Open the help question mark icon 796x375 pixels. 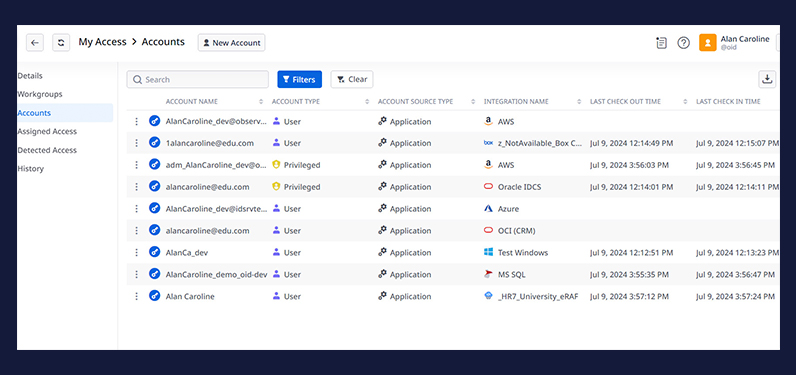pos(684,43)
